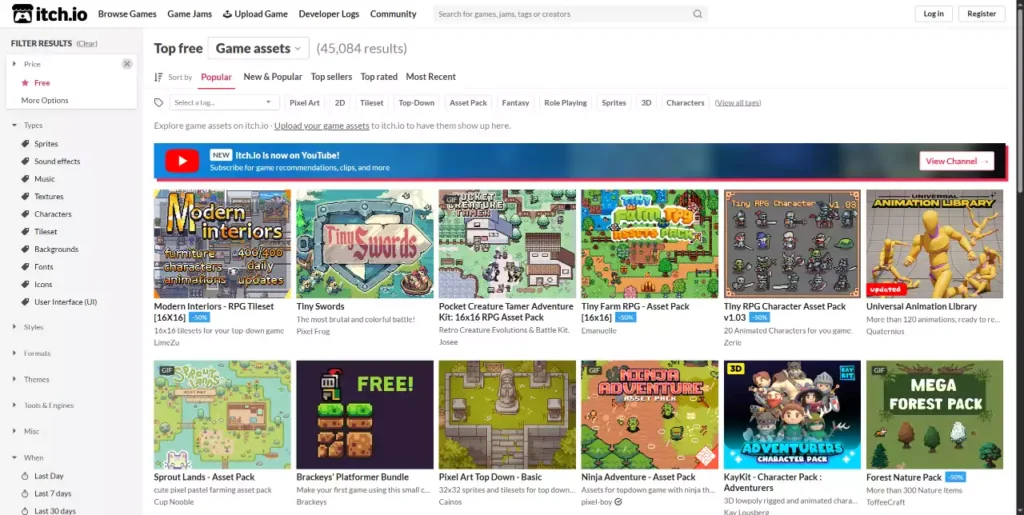This screenshot has width=1024, height=515.
Task: Select the Free price filter
Action: tap(42, 83)
